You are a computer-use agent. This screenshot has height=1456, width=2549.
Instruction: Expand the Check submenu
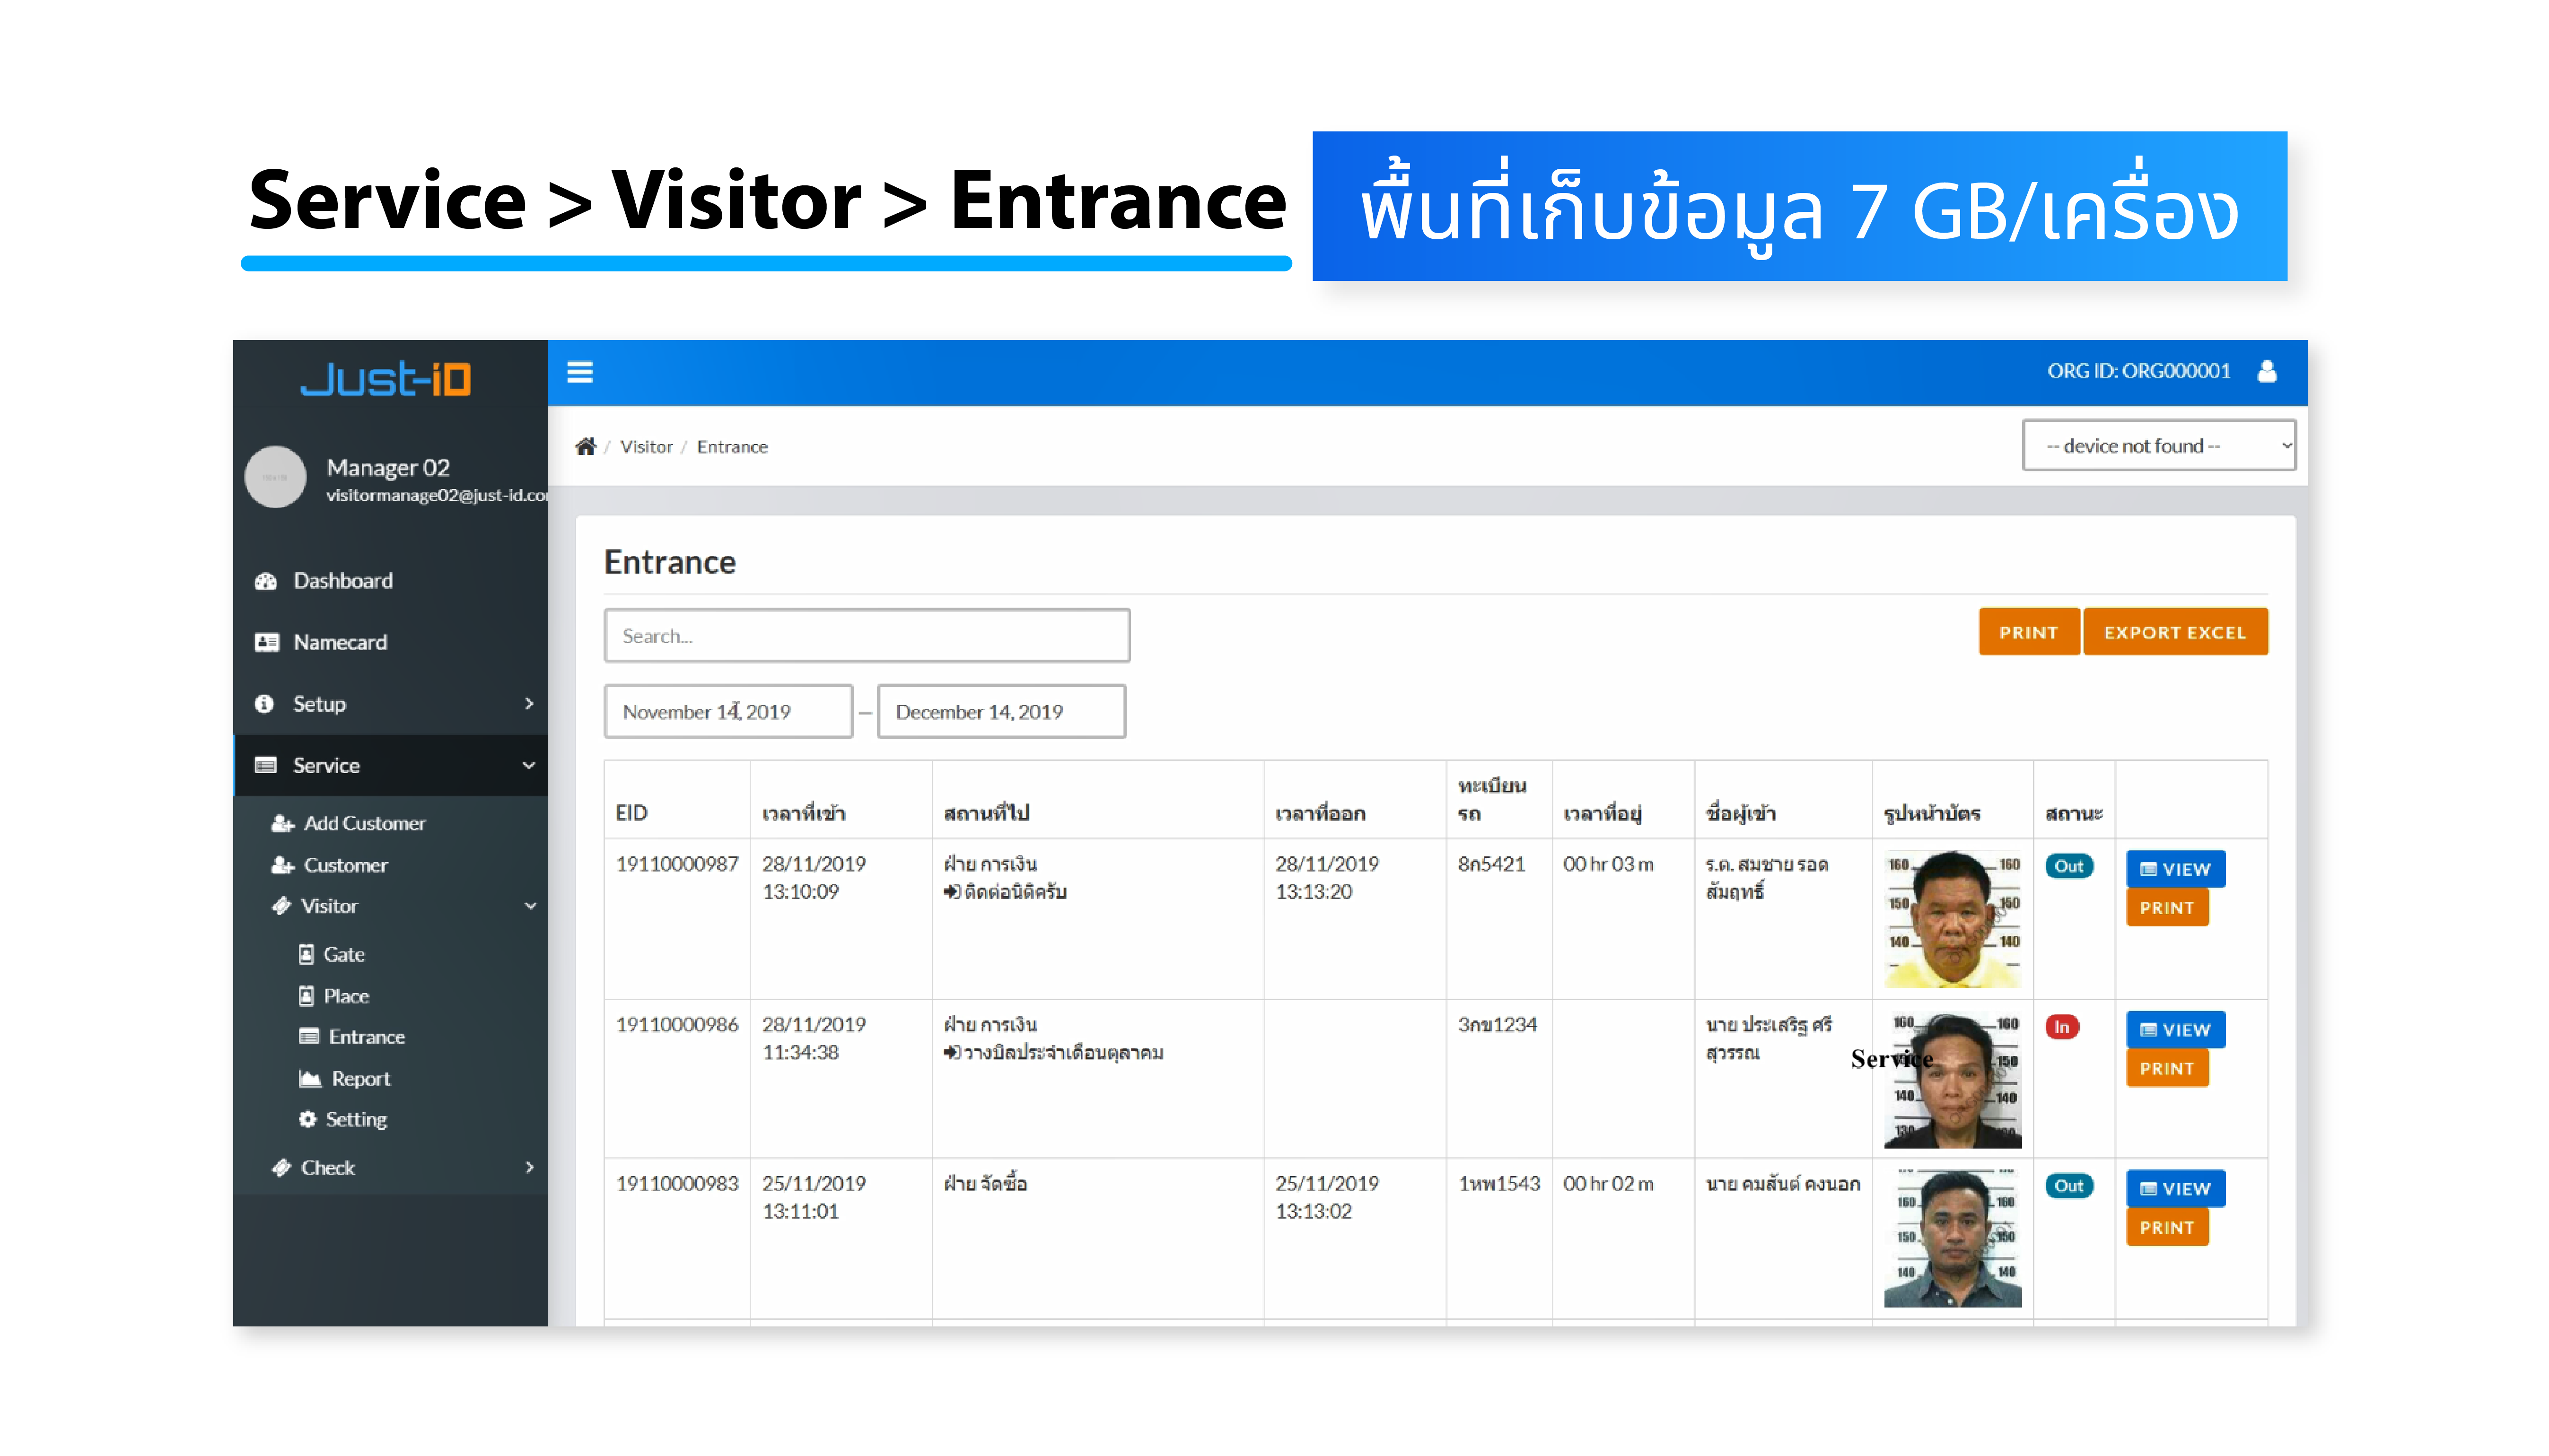[529, 1167]
